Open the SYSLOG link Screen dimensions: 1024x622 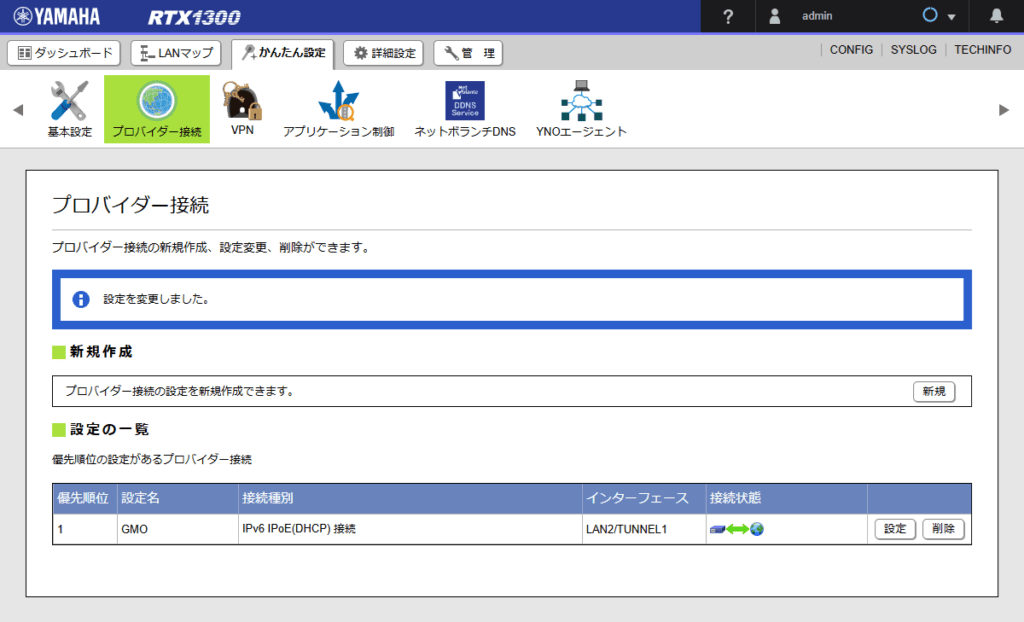pos(913,50)
